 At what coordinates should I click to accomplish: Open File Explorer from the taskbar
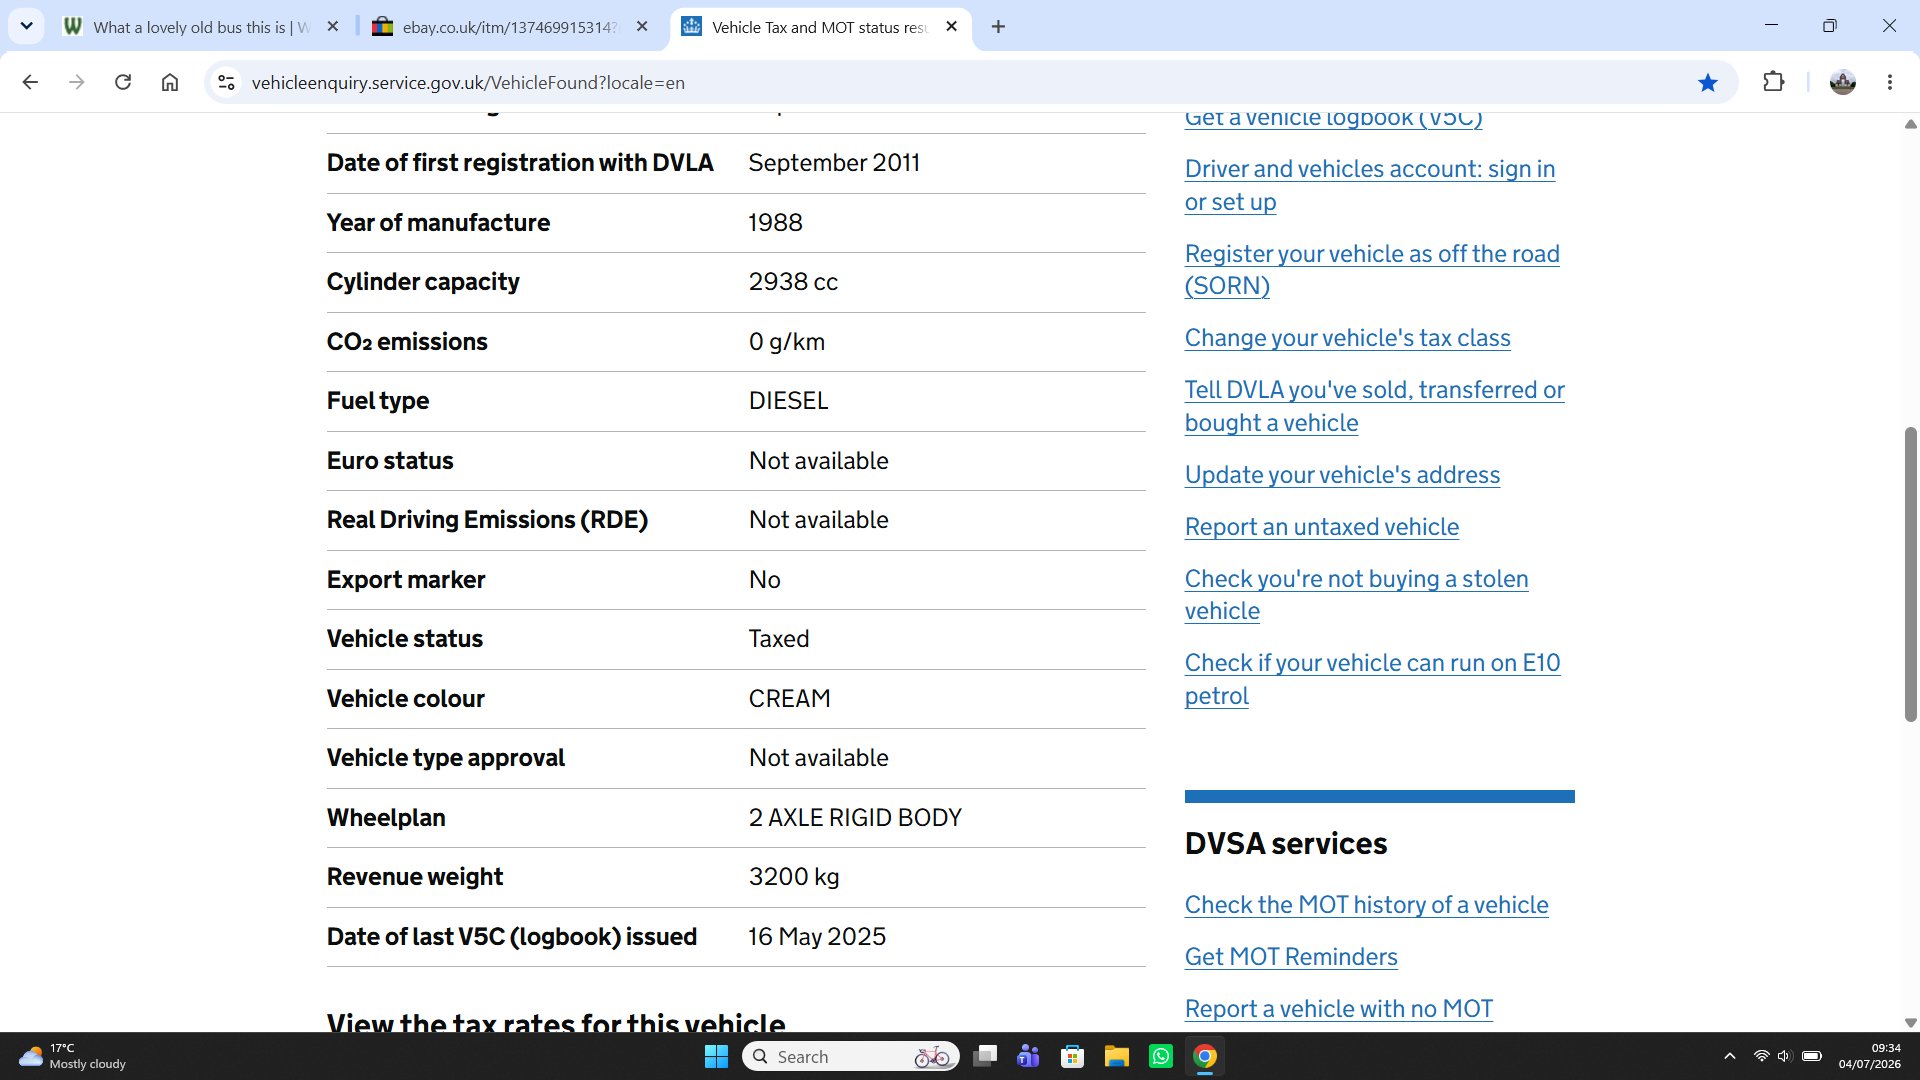(x=1117, y=1056)
